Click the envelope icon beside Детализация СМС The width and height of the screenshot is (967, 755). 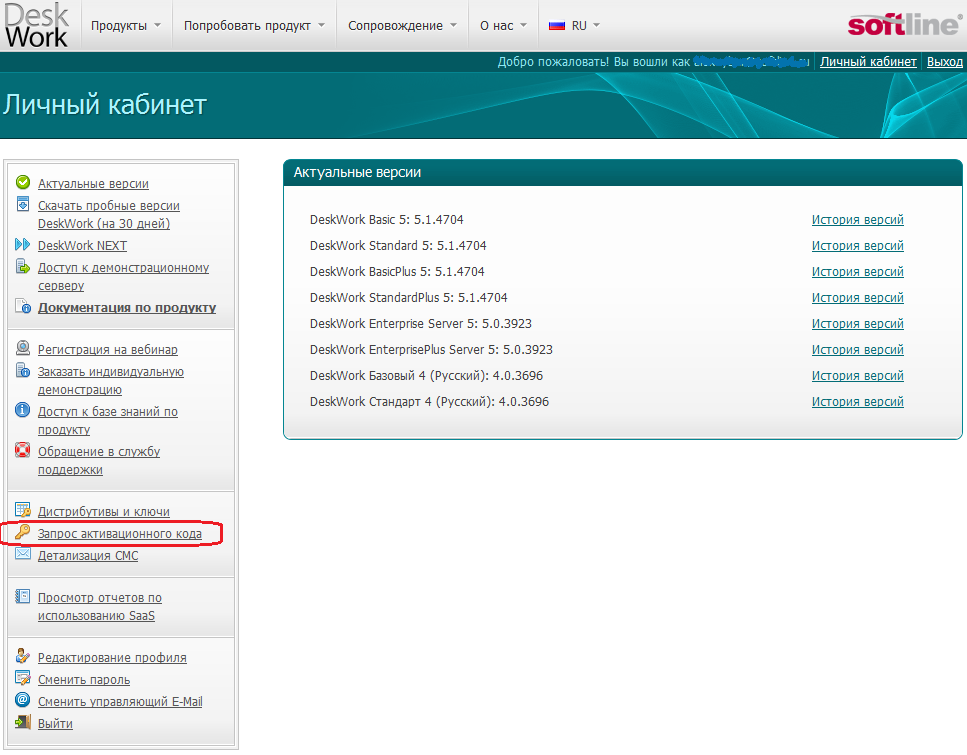point(23,554)
